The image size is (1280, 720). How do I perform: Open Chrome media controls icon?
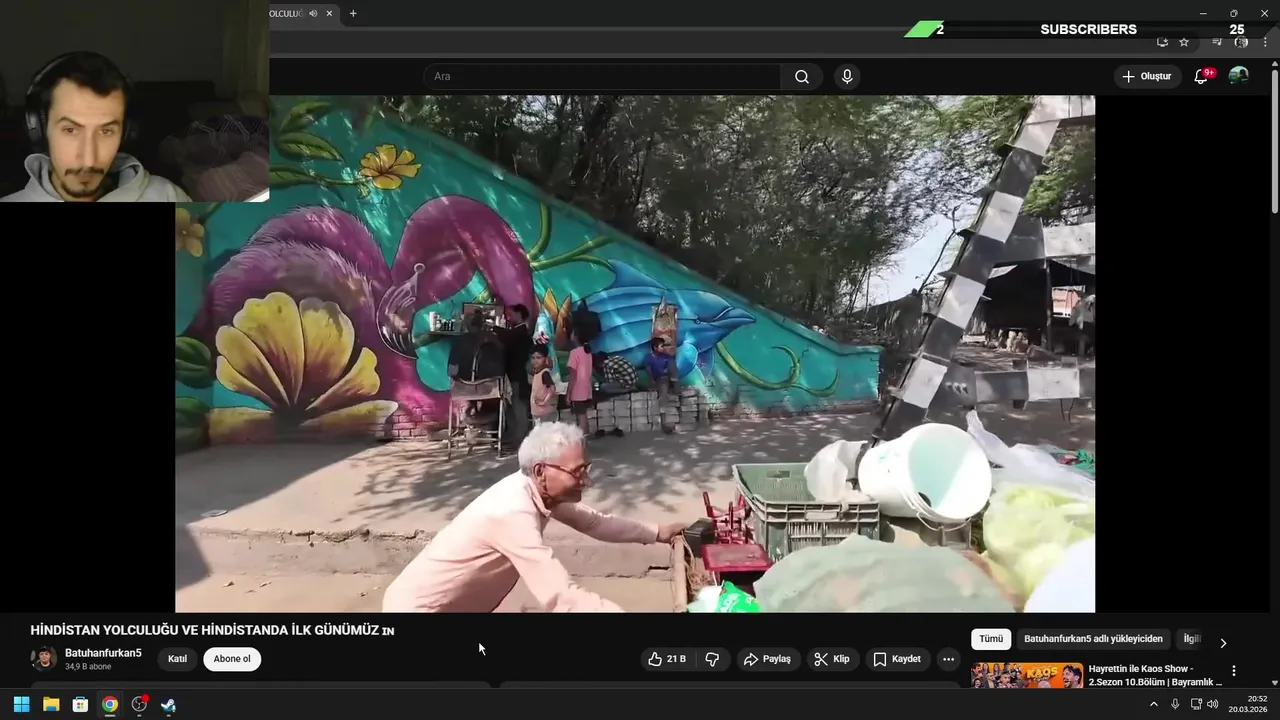tap(1217, 42)
